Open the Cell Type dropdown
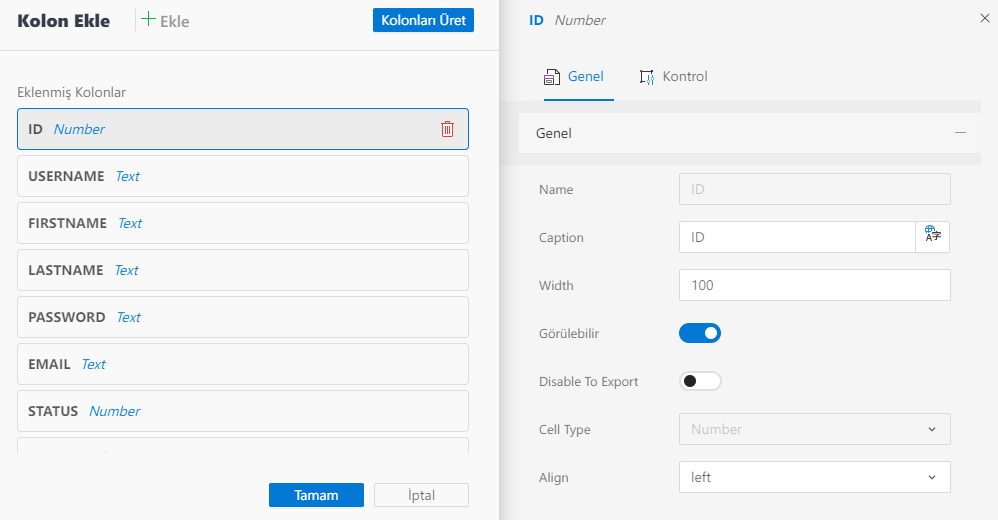Image resolution: width=998 pixels, height=520 pixels. click(x=814, y=429)
